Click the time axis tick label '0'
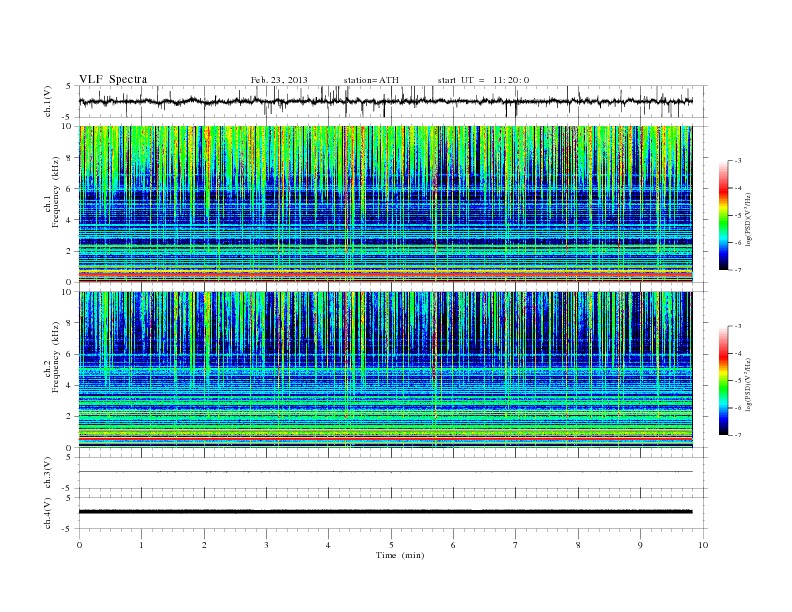Screen dimensions: 792x612 coord(79,545)
